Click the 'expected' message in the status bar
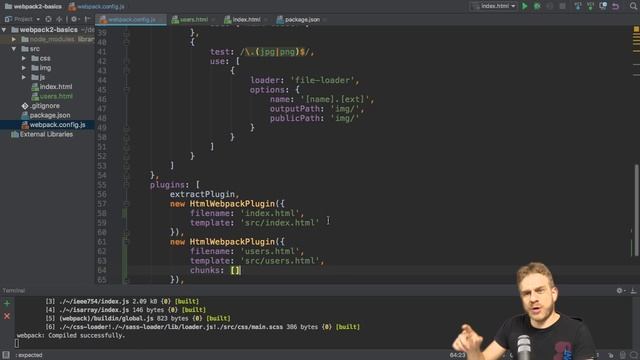This screenshot has width=640, height=360. pos(29,355)
